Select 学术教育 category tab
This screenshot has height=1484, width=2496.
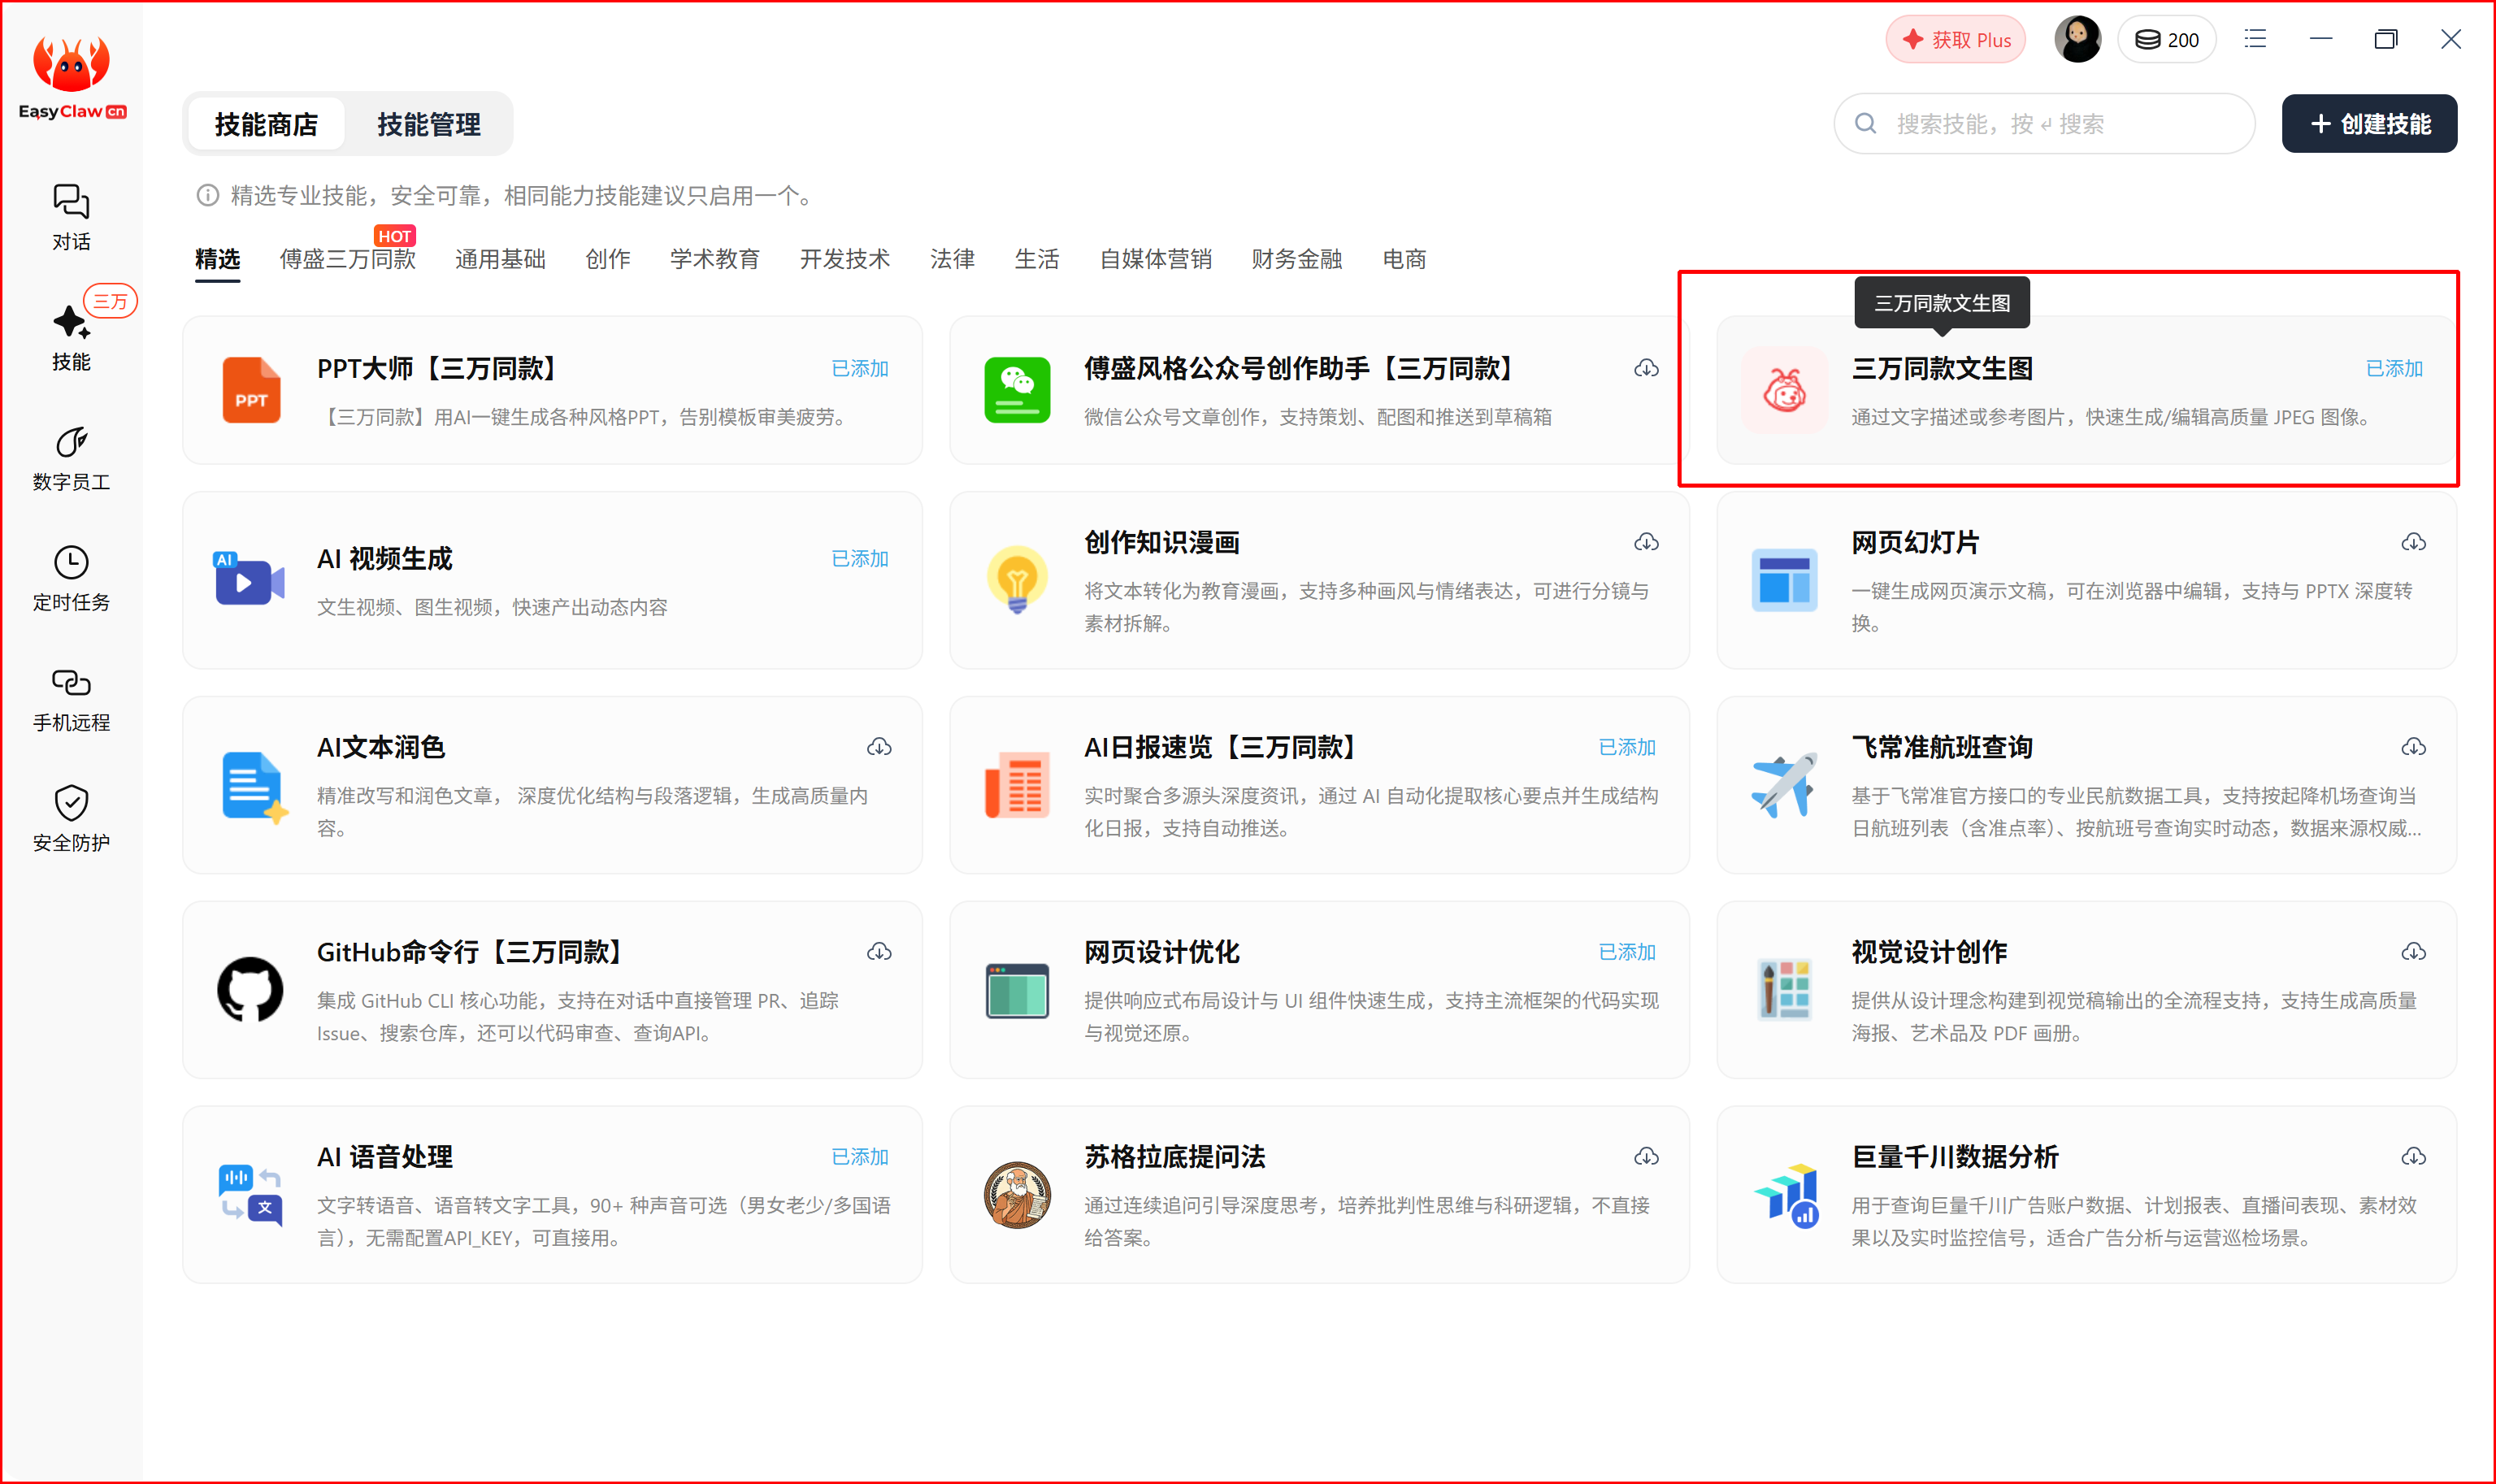point(714,260)
